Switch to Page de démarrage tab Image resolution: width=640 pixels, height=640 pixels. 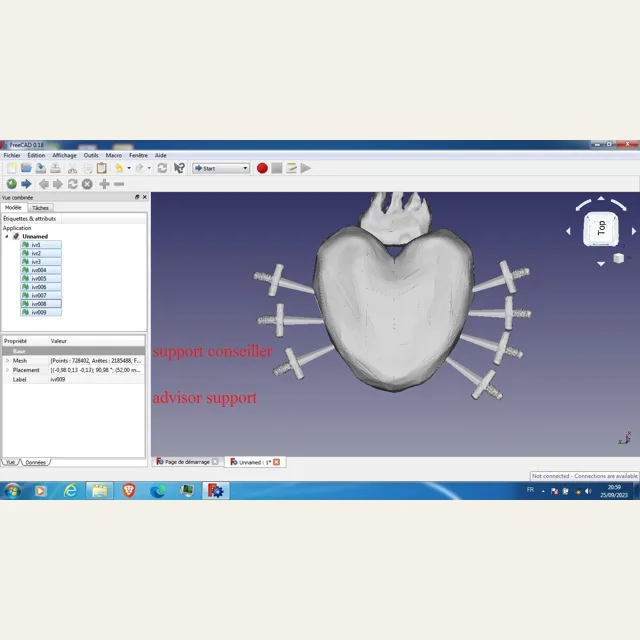[187, 462]
